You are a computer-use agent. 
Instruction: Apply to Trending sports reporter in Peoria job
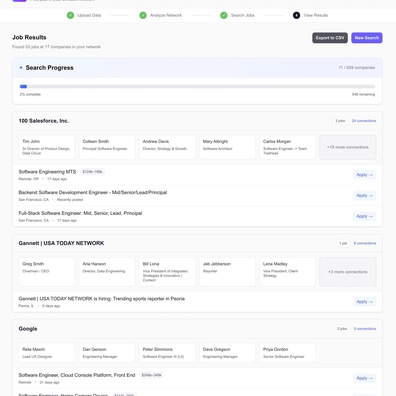[364, 302]
